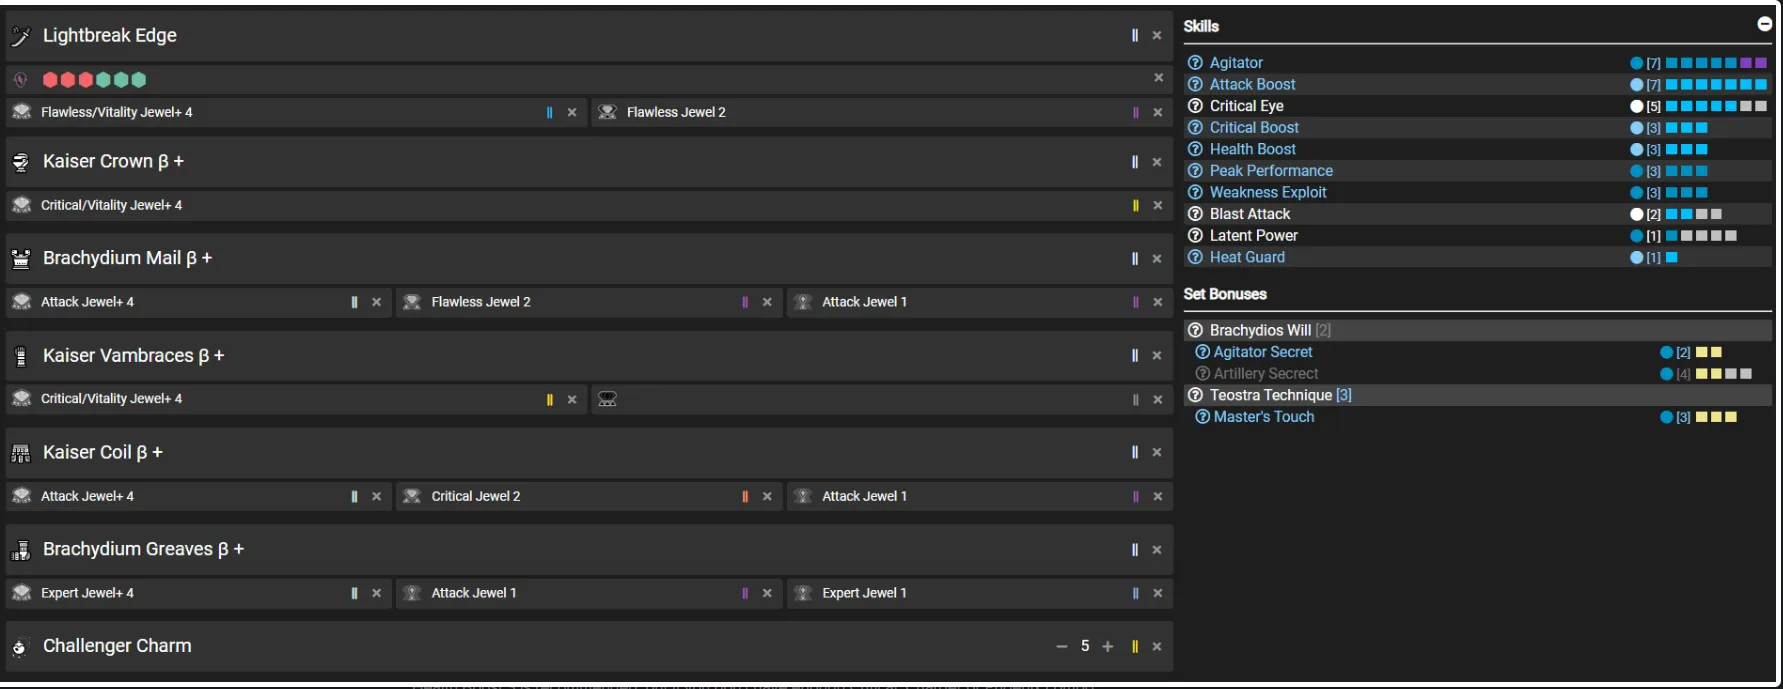Image resolution: width=1783 pixels, height=689 pixels.
Task: Open the Agitator skill help icon
Action: click(x=1195, y=63)
